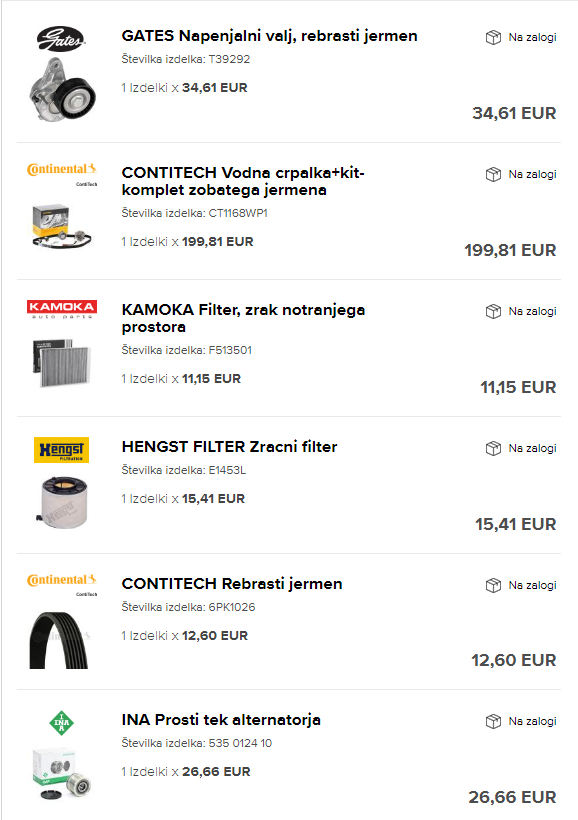Click the stock box icon for INA alternator pulley
The image size is (578, 820).
click(493, 722)
